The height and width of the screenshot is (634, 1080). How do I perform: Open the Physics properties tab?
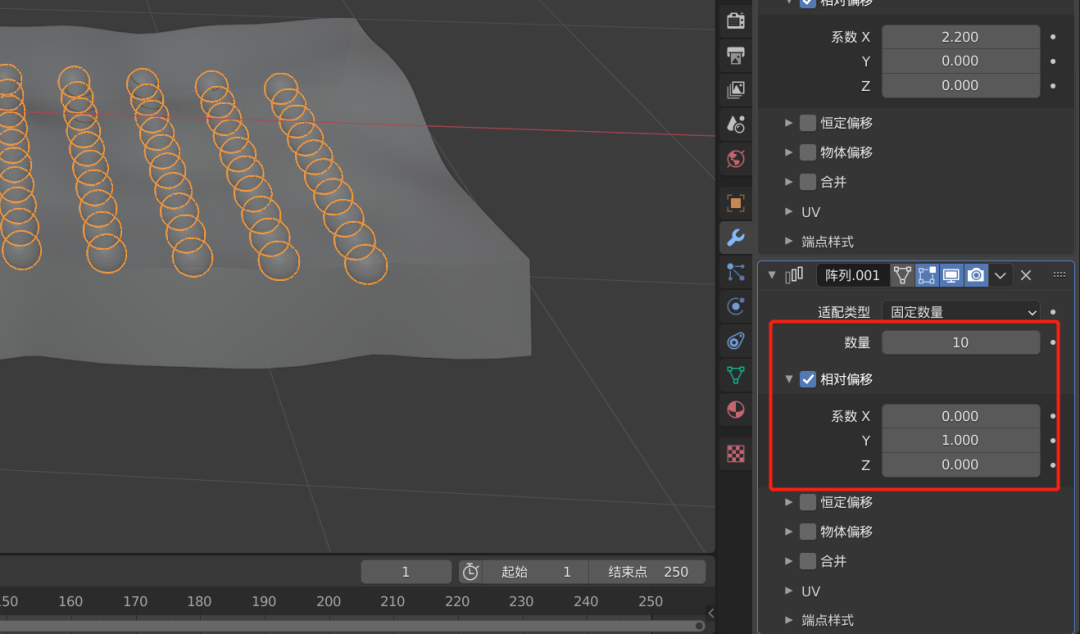tap(736, 307)
